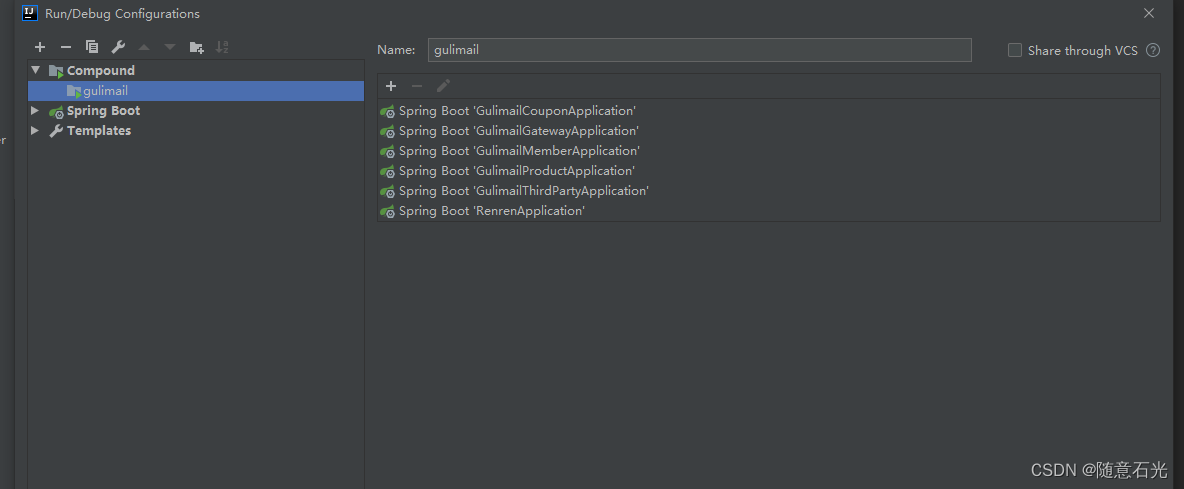Collapse the Compound tree node
The width and height of the screenshot is (1184, 489).
pyautogui.click(x=35, y=70)
